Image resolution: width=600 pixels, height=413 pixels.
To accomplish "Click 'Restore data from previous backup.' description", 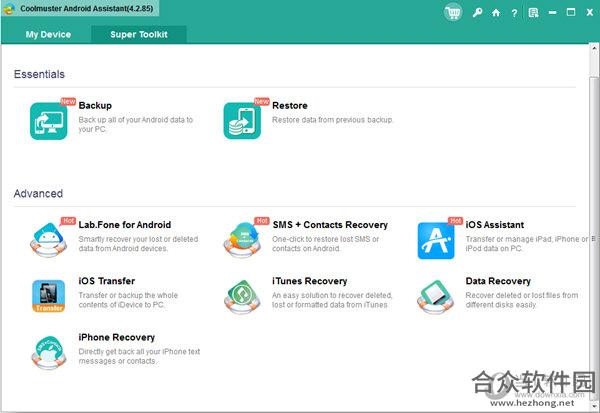I will [333, 120].
